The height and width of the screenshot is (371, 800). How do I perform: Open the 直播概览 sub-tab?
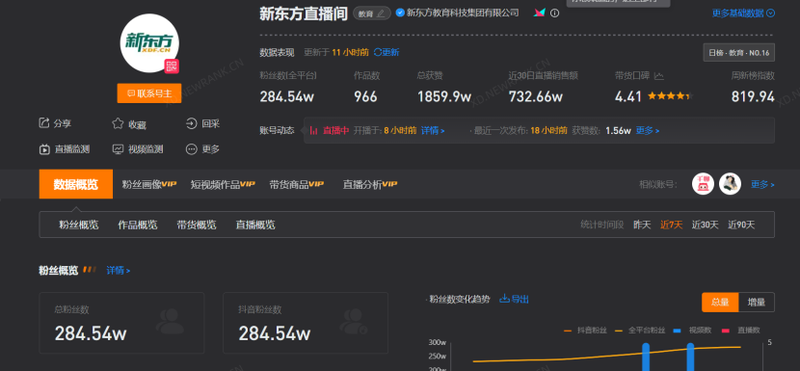[255, 225]
